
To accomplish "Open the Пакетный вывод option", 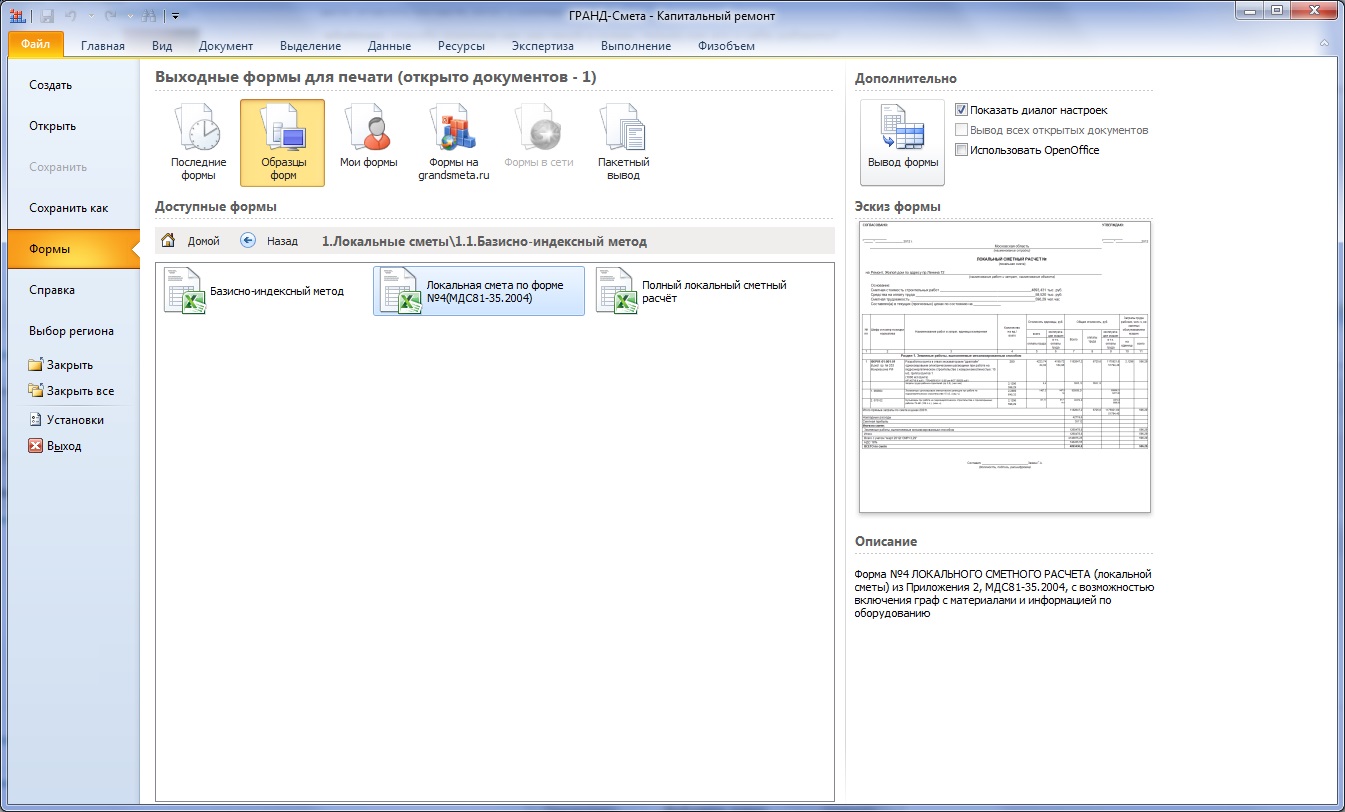I will 623,142.
